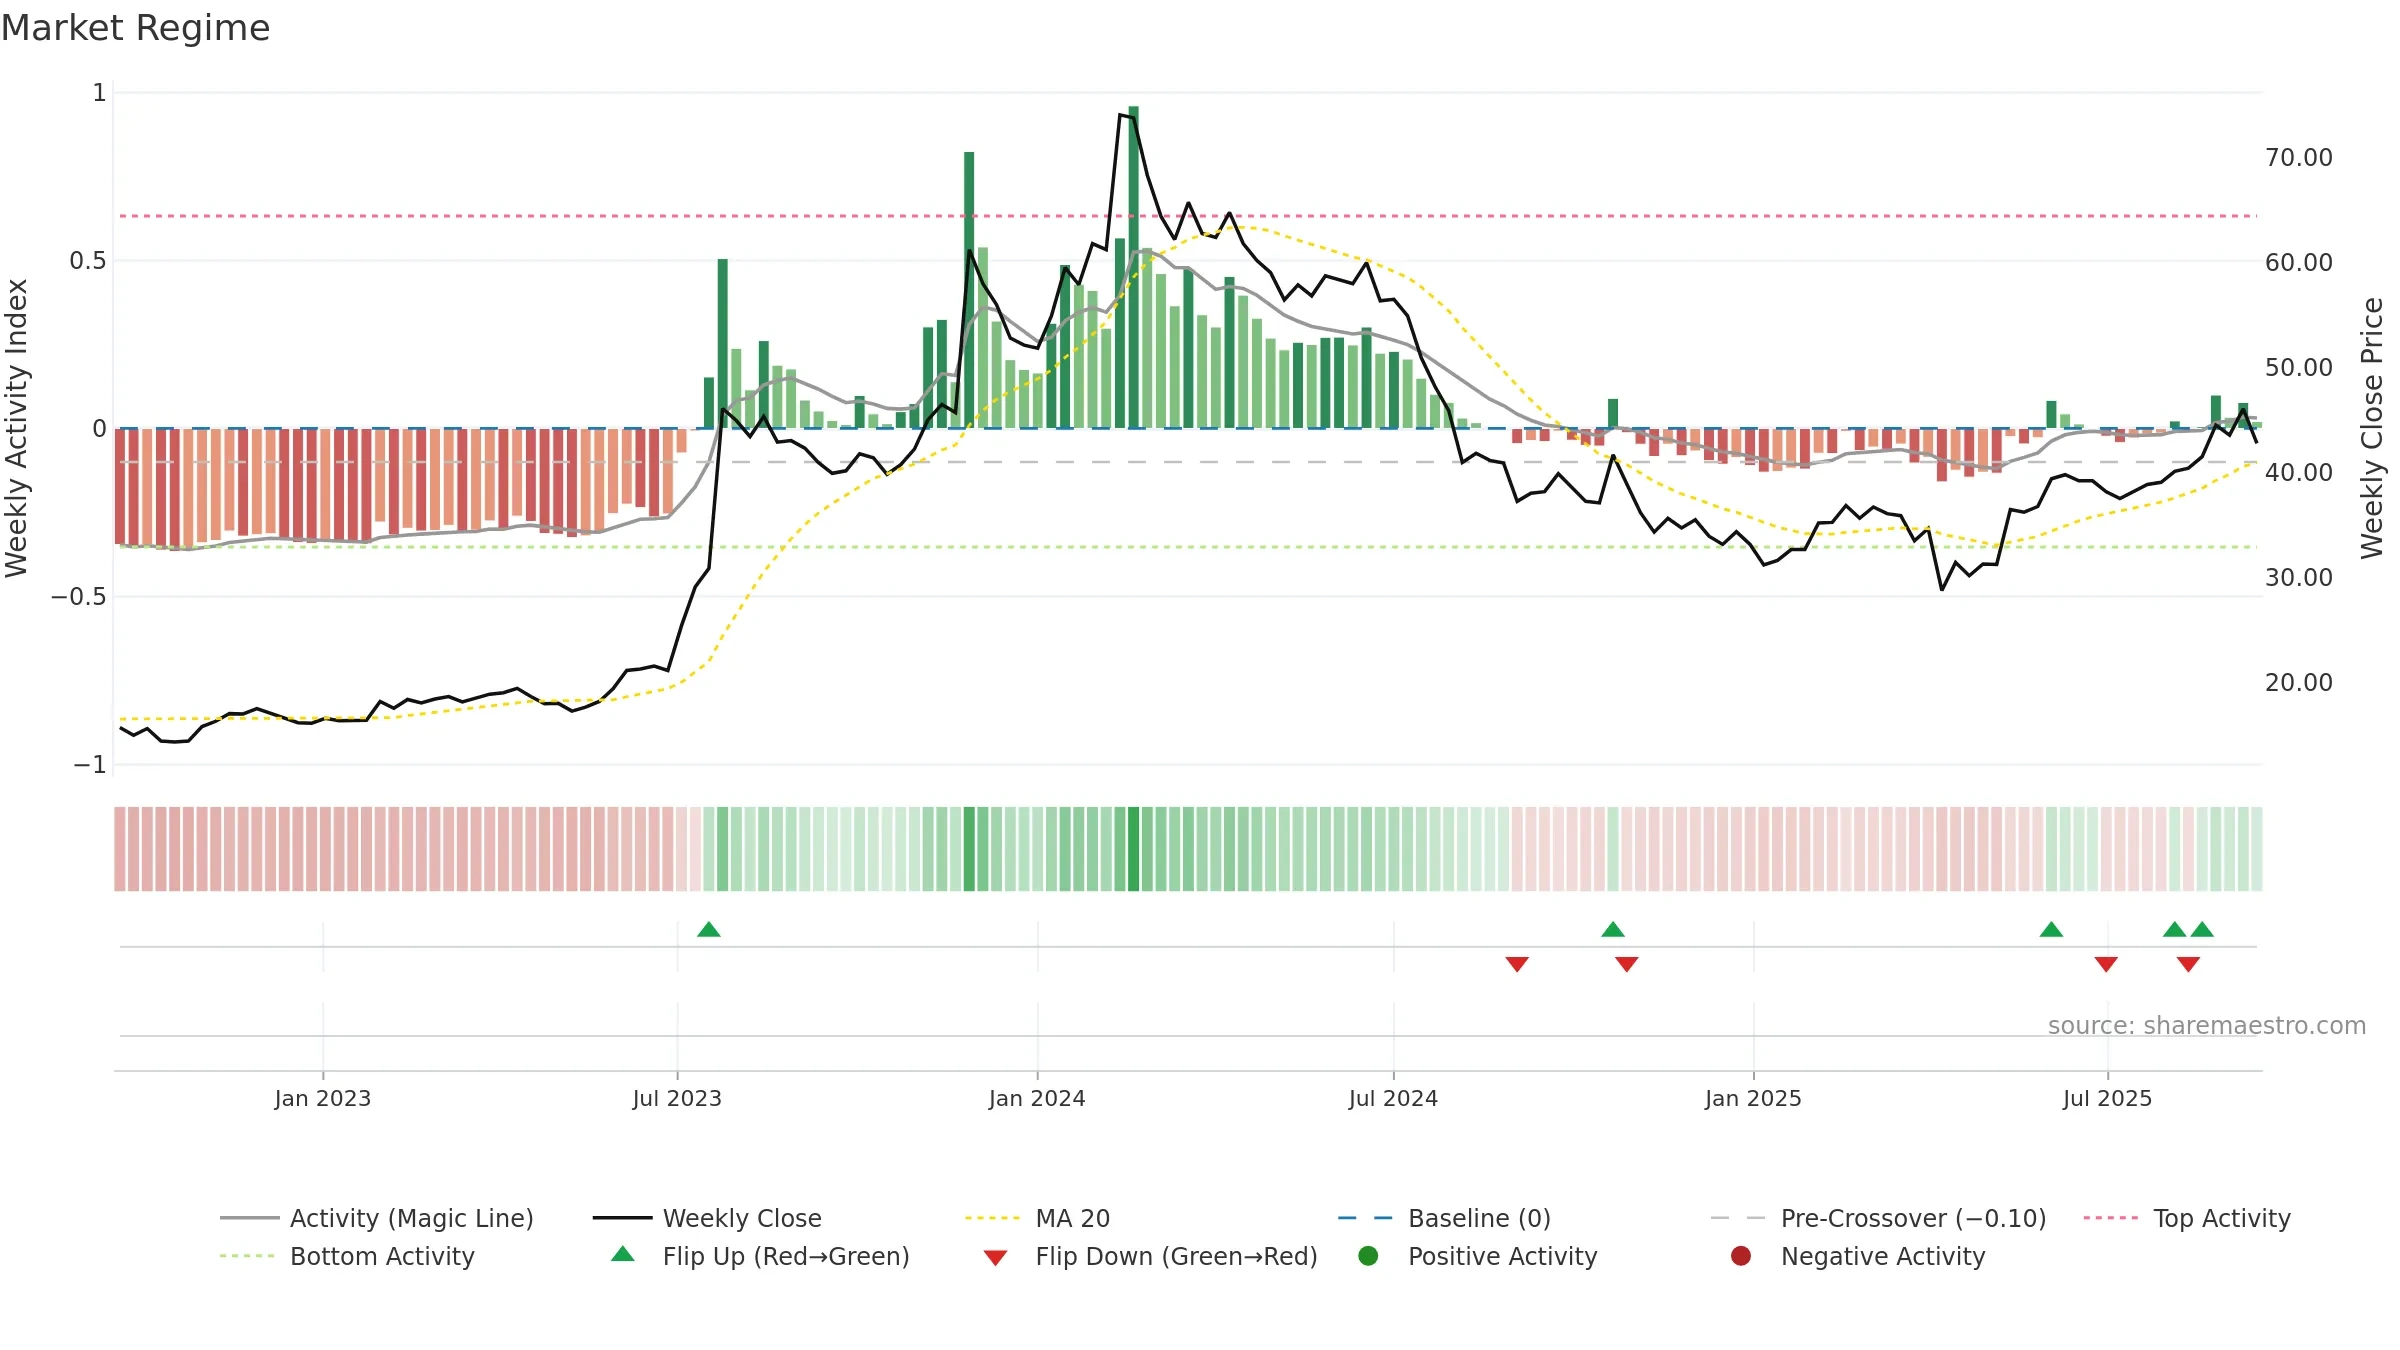This screenshot has width=2400, height=1350.
Task: Click the Market Regime chart title
Action: 136,28
